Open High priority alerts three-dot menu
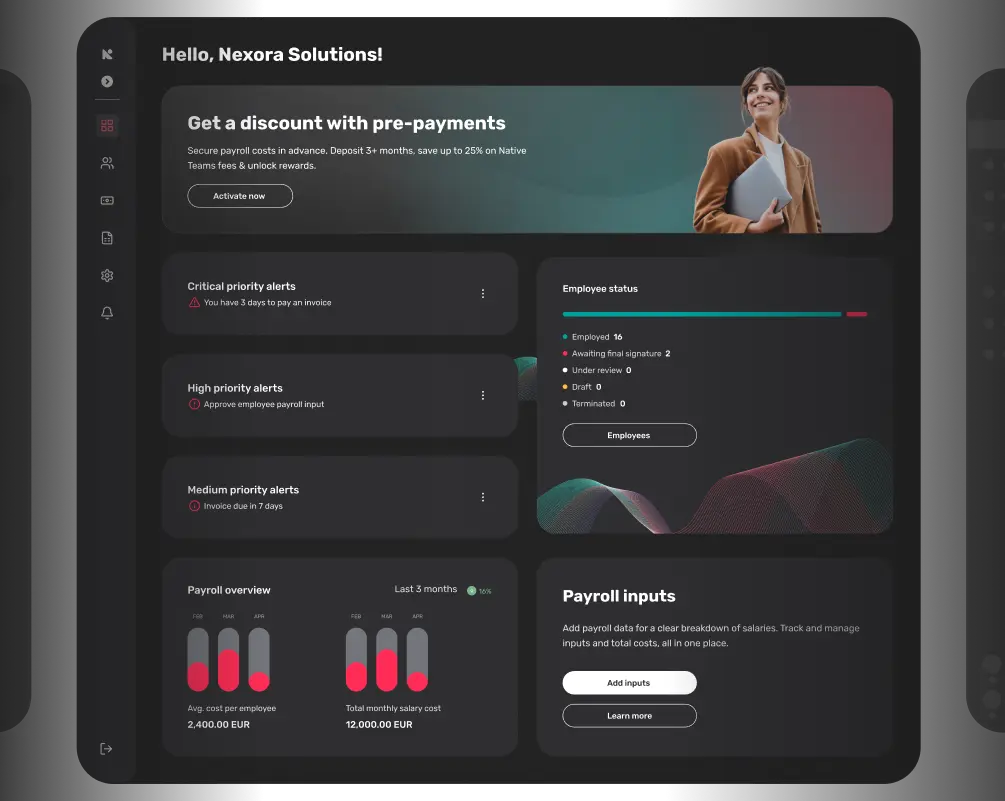This screenshot has width=1005, height=801. point(483,395)
